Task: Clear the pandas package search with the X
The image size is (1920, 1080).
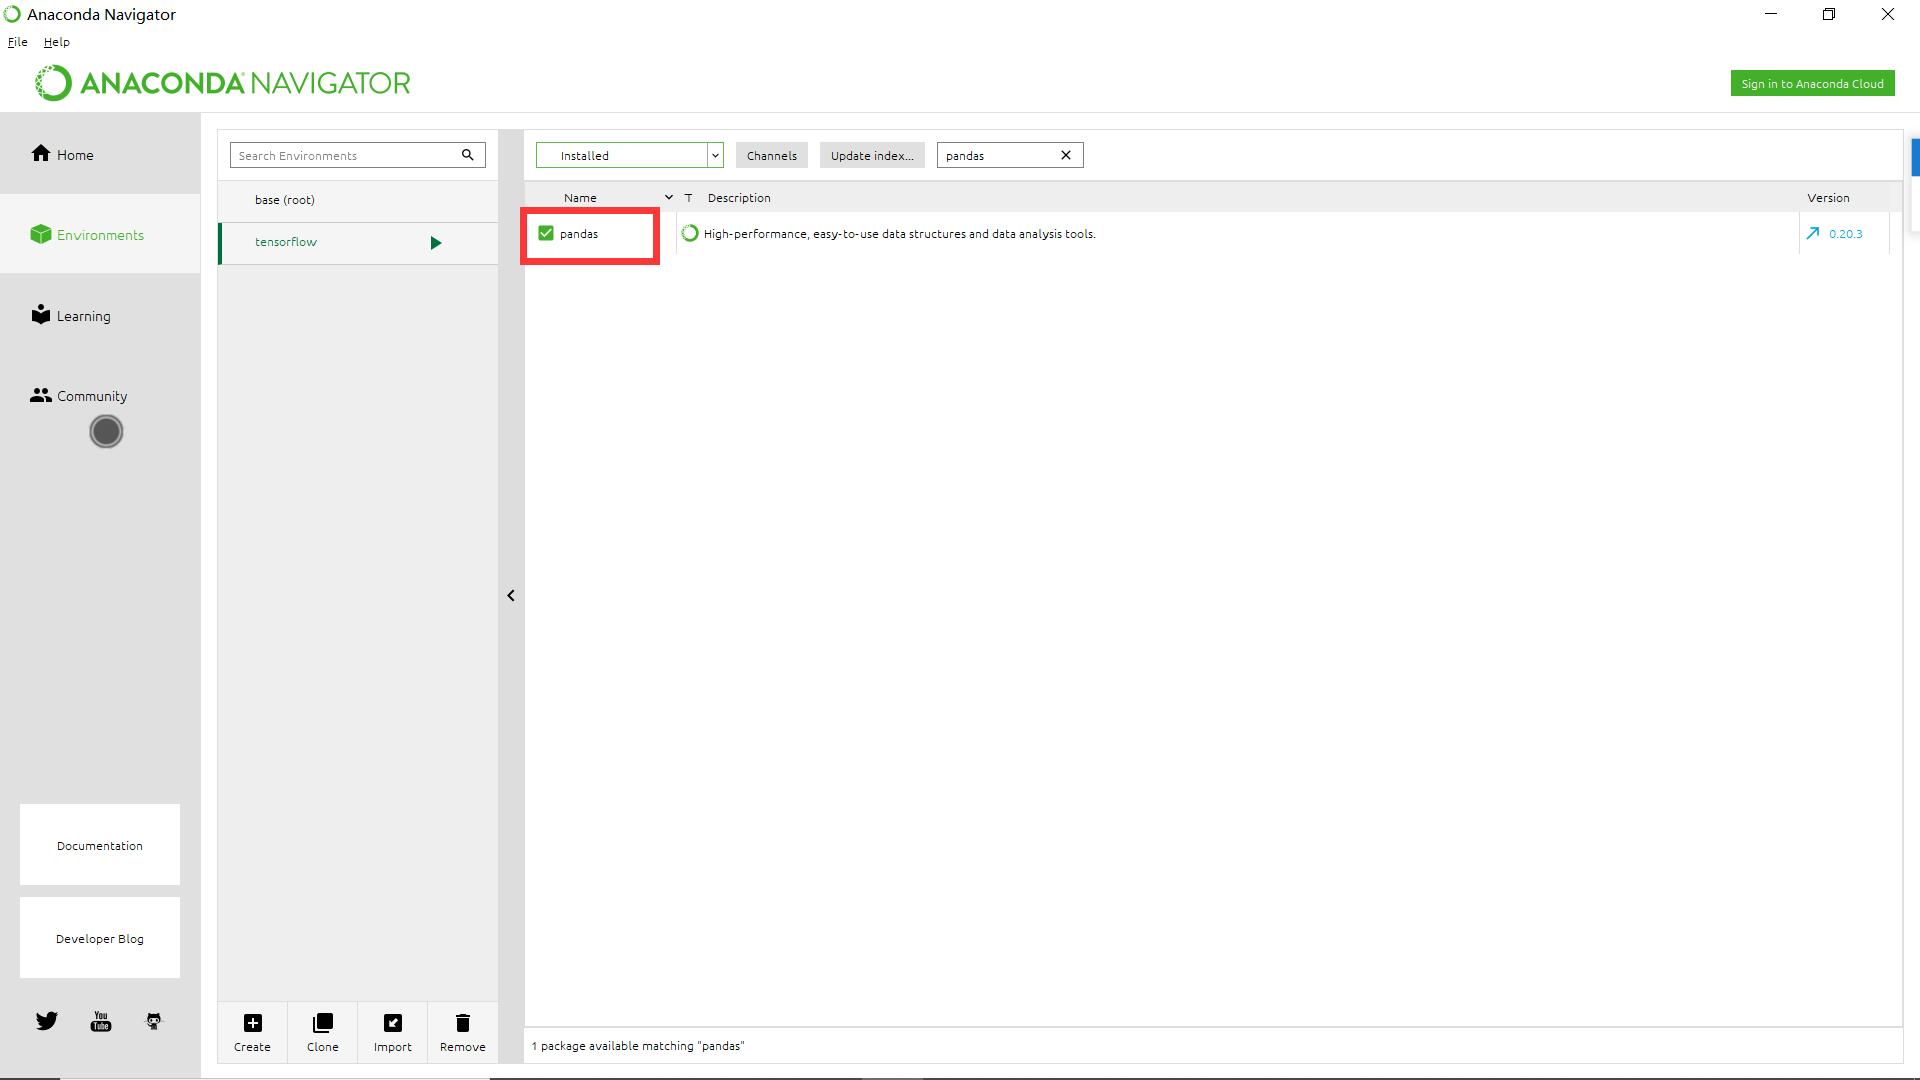Action: [1066, 155]
